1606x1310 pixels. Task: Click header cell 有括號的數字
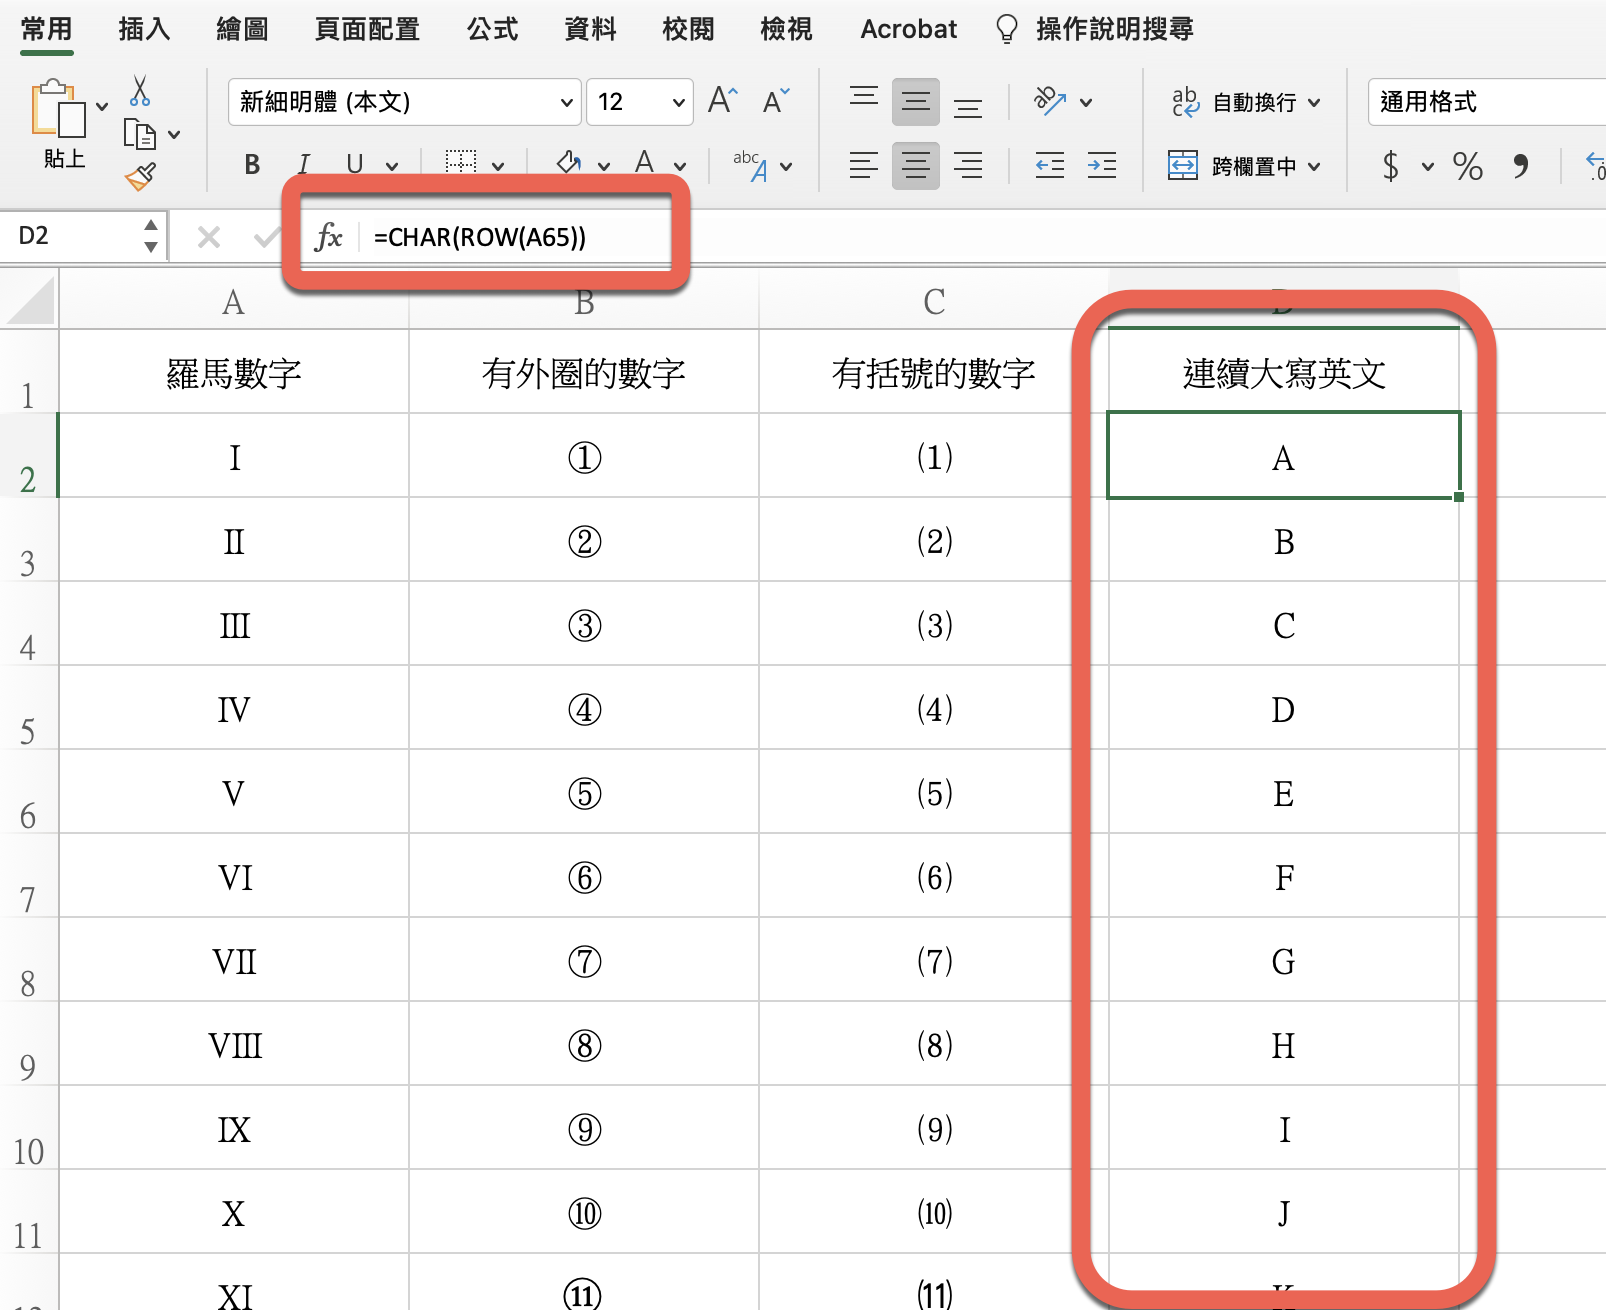click(934, 373)
